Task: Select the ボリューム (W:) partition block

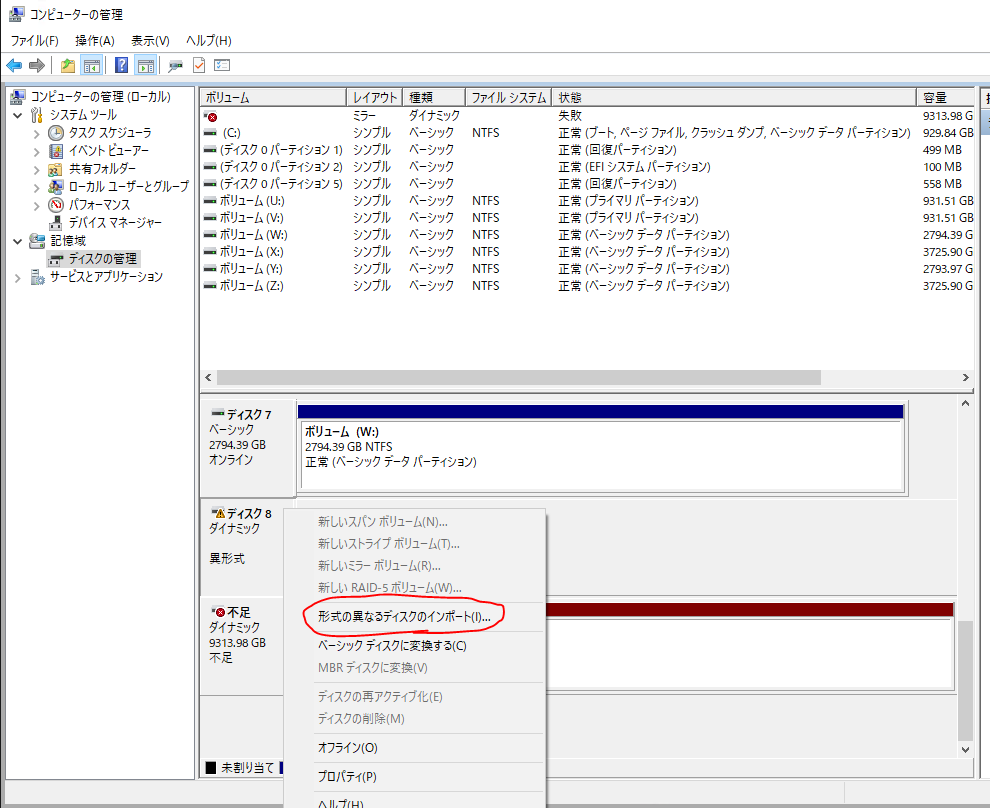Action: (x=602, y=455)
